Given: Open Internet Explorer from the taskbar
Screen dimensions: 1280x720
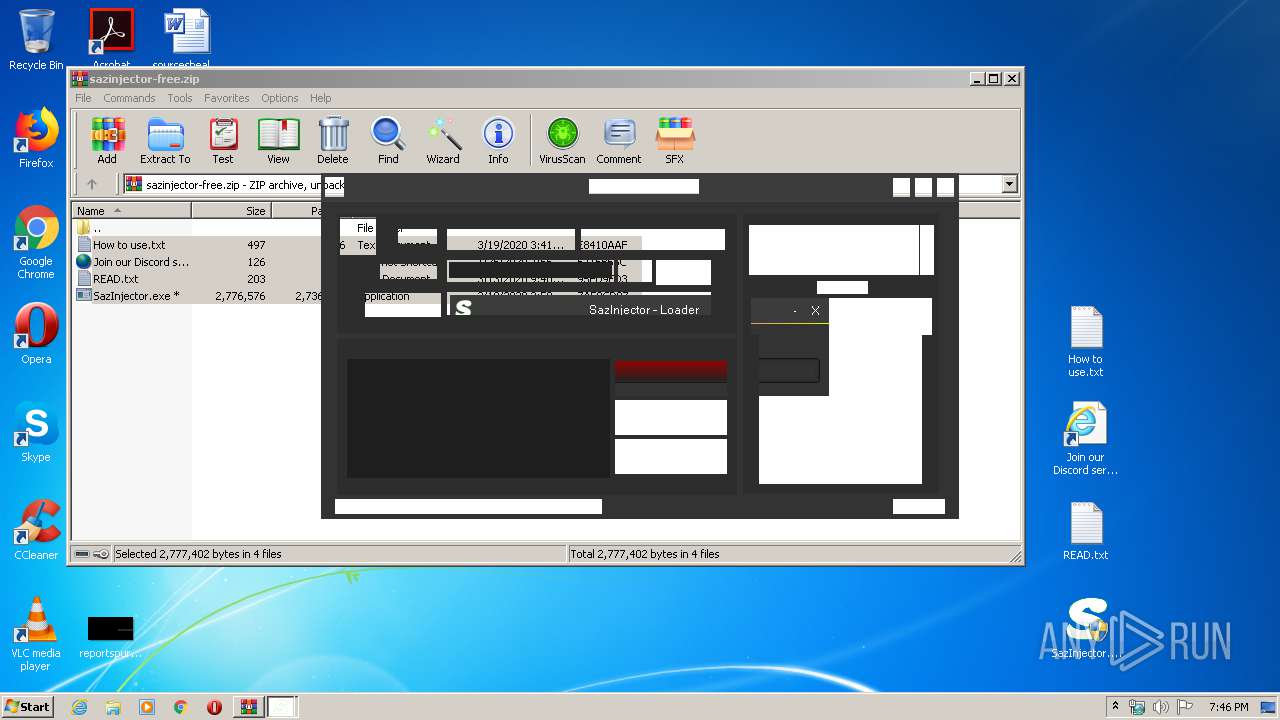Looking at the screenshot, I should pyautogui.click(x=79, y=707).
